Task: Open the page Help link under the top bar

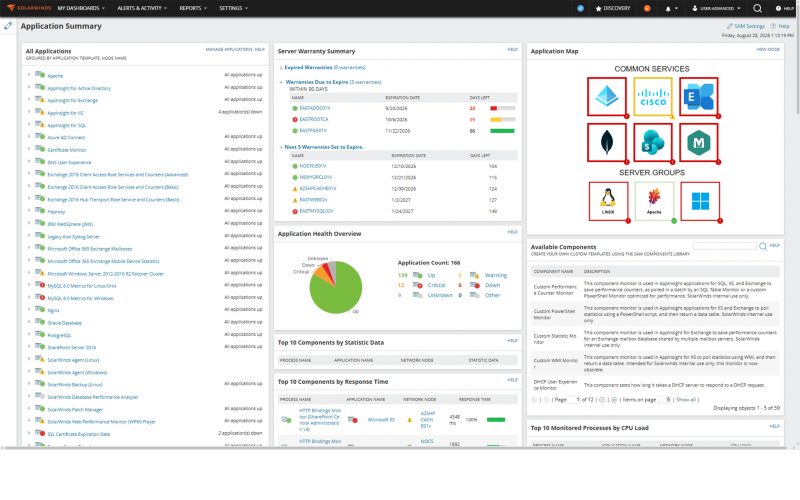Action: click(x=780, y=26)
